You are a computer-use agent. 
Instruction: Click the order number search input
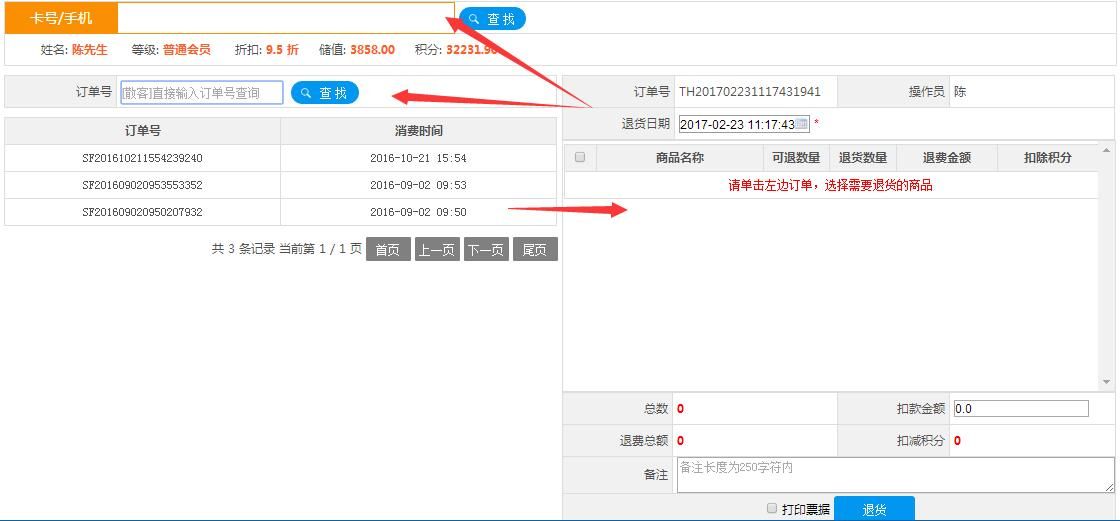(201, 93)
